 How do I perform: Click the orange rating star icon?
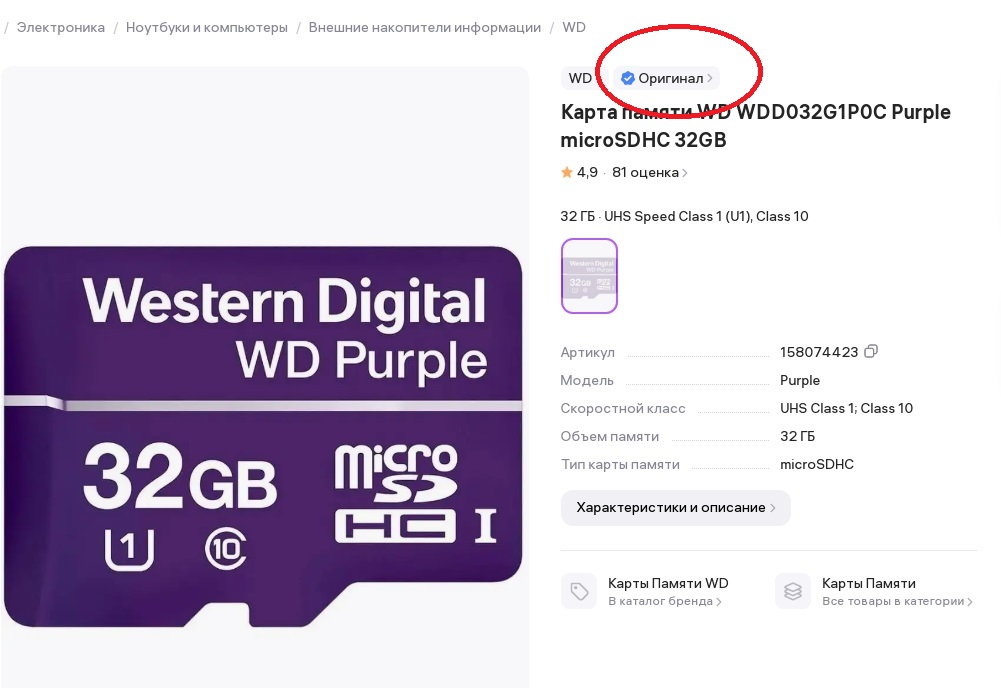click(567, 172)
